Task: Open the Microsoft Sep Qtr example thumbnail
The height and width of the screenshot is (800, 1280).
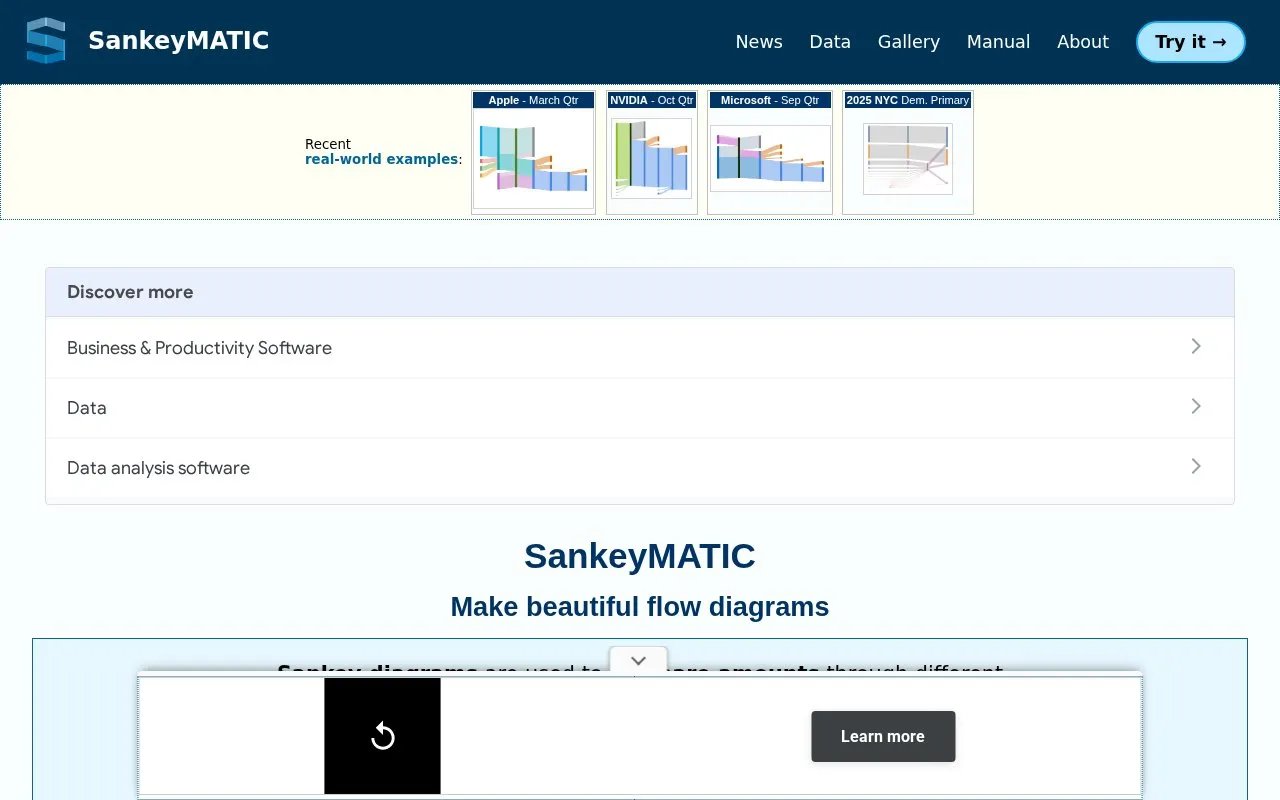Action: [x=770, y=152]
